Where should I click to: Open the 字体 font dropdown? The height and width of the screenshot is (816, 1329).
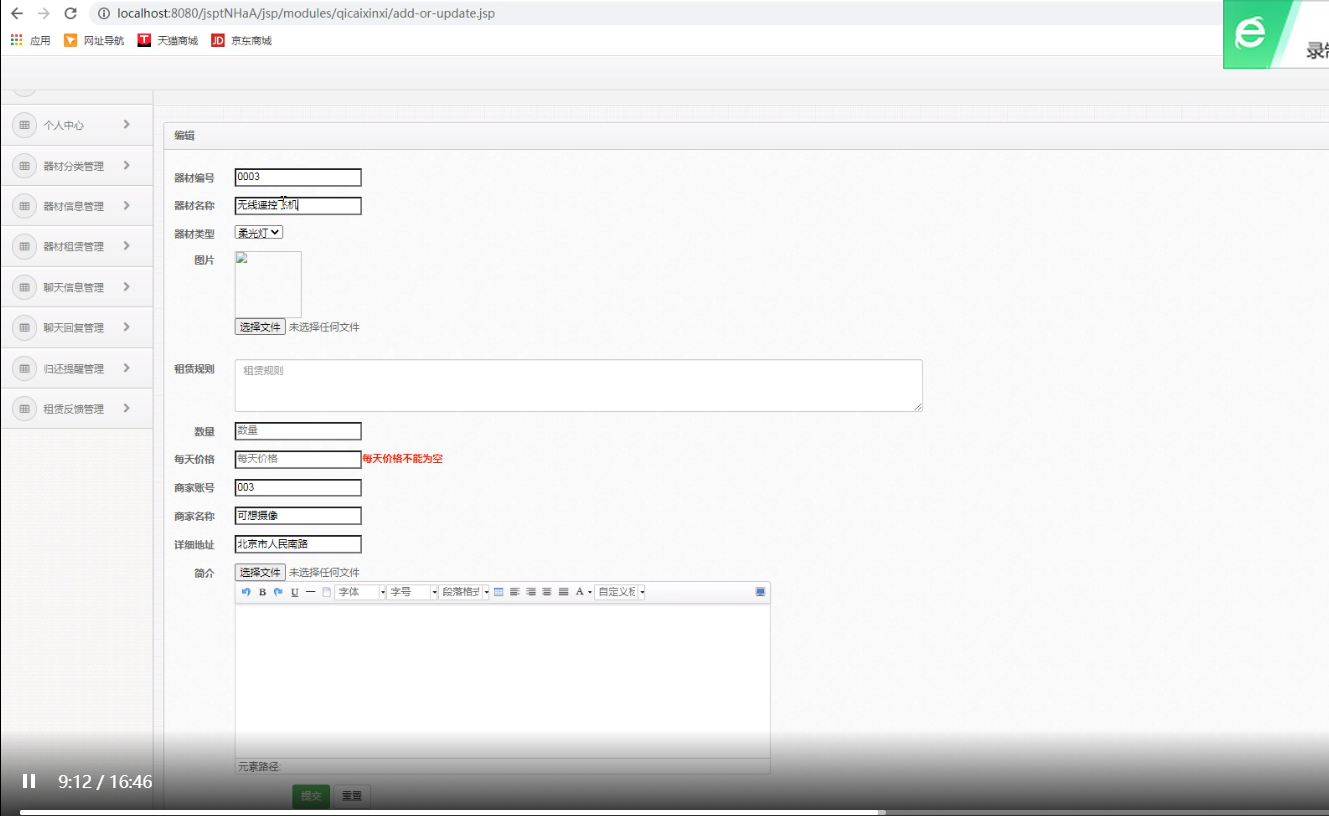[360, 592]
